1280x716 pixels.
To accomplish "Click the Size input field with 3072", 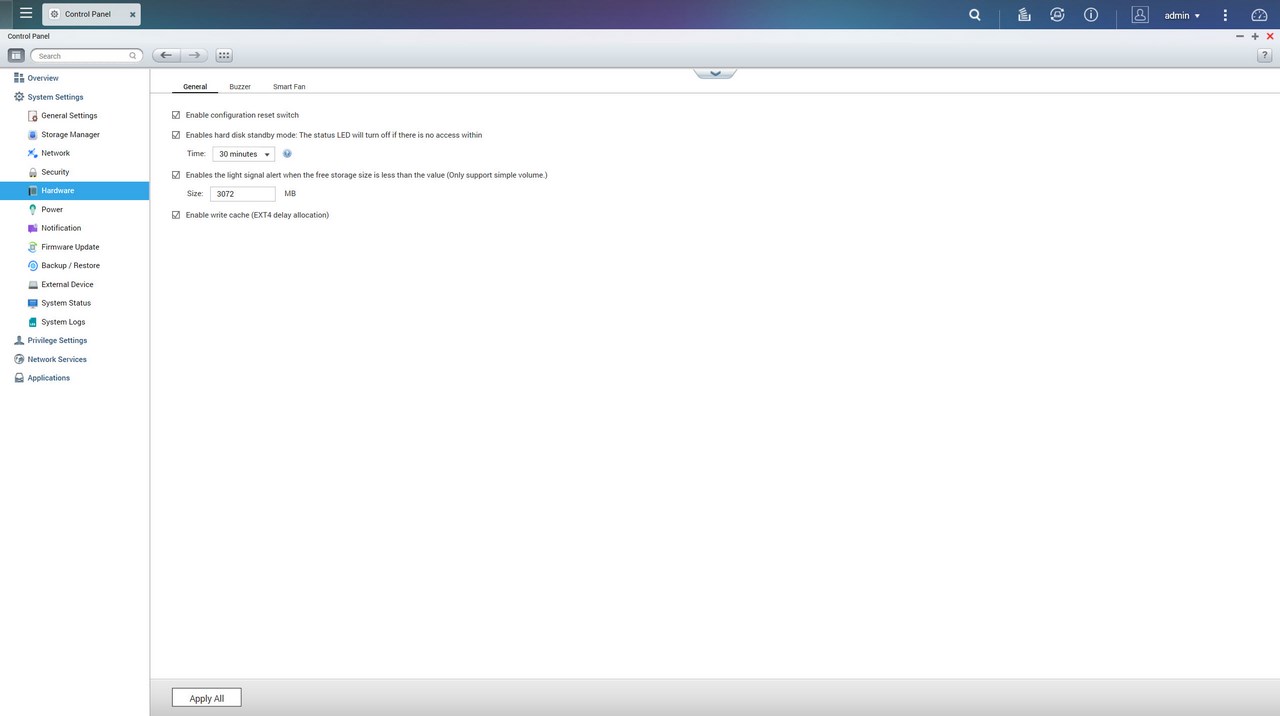I will pos(243,194).
